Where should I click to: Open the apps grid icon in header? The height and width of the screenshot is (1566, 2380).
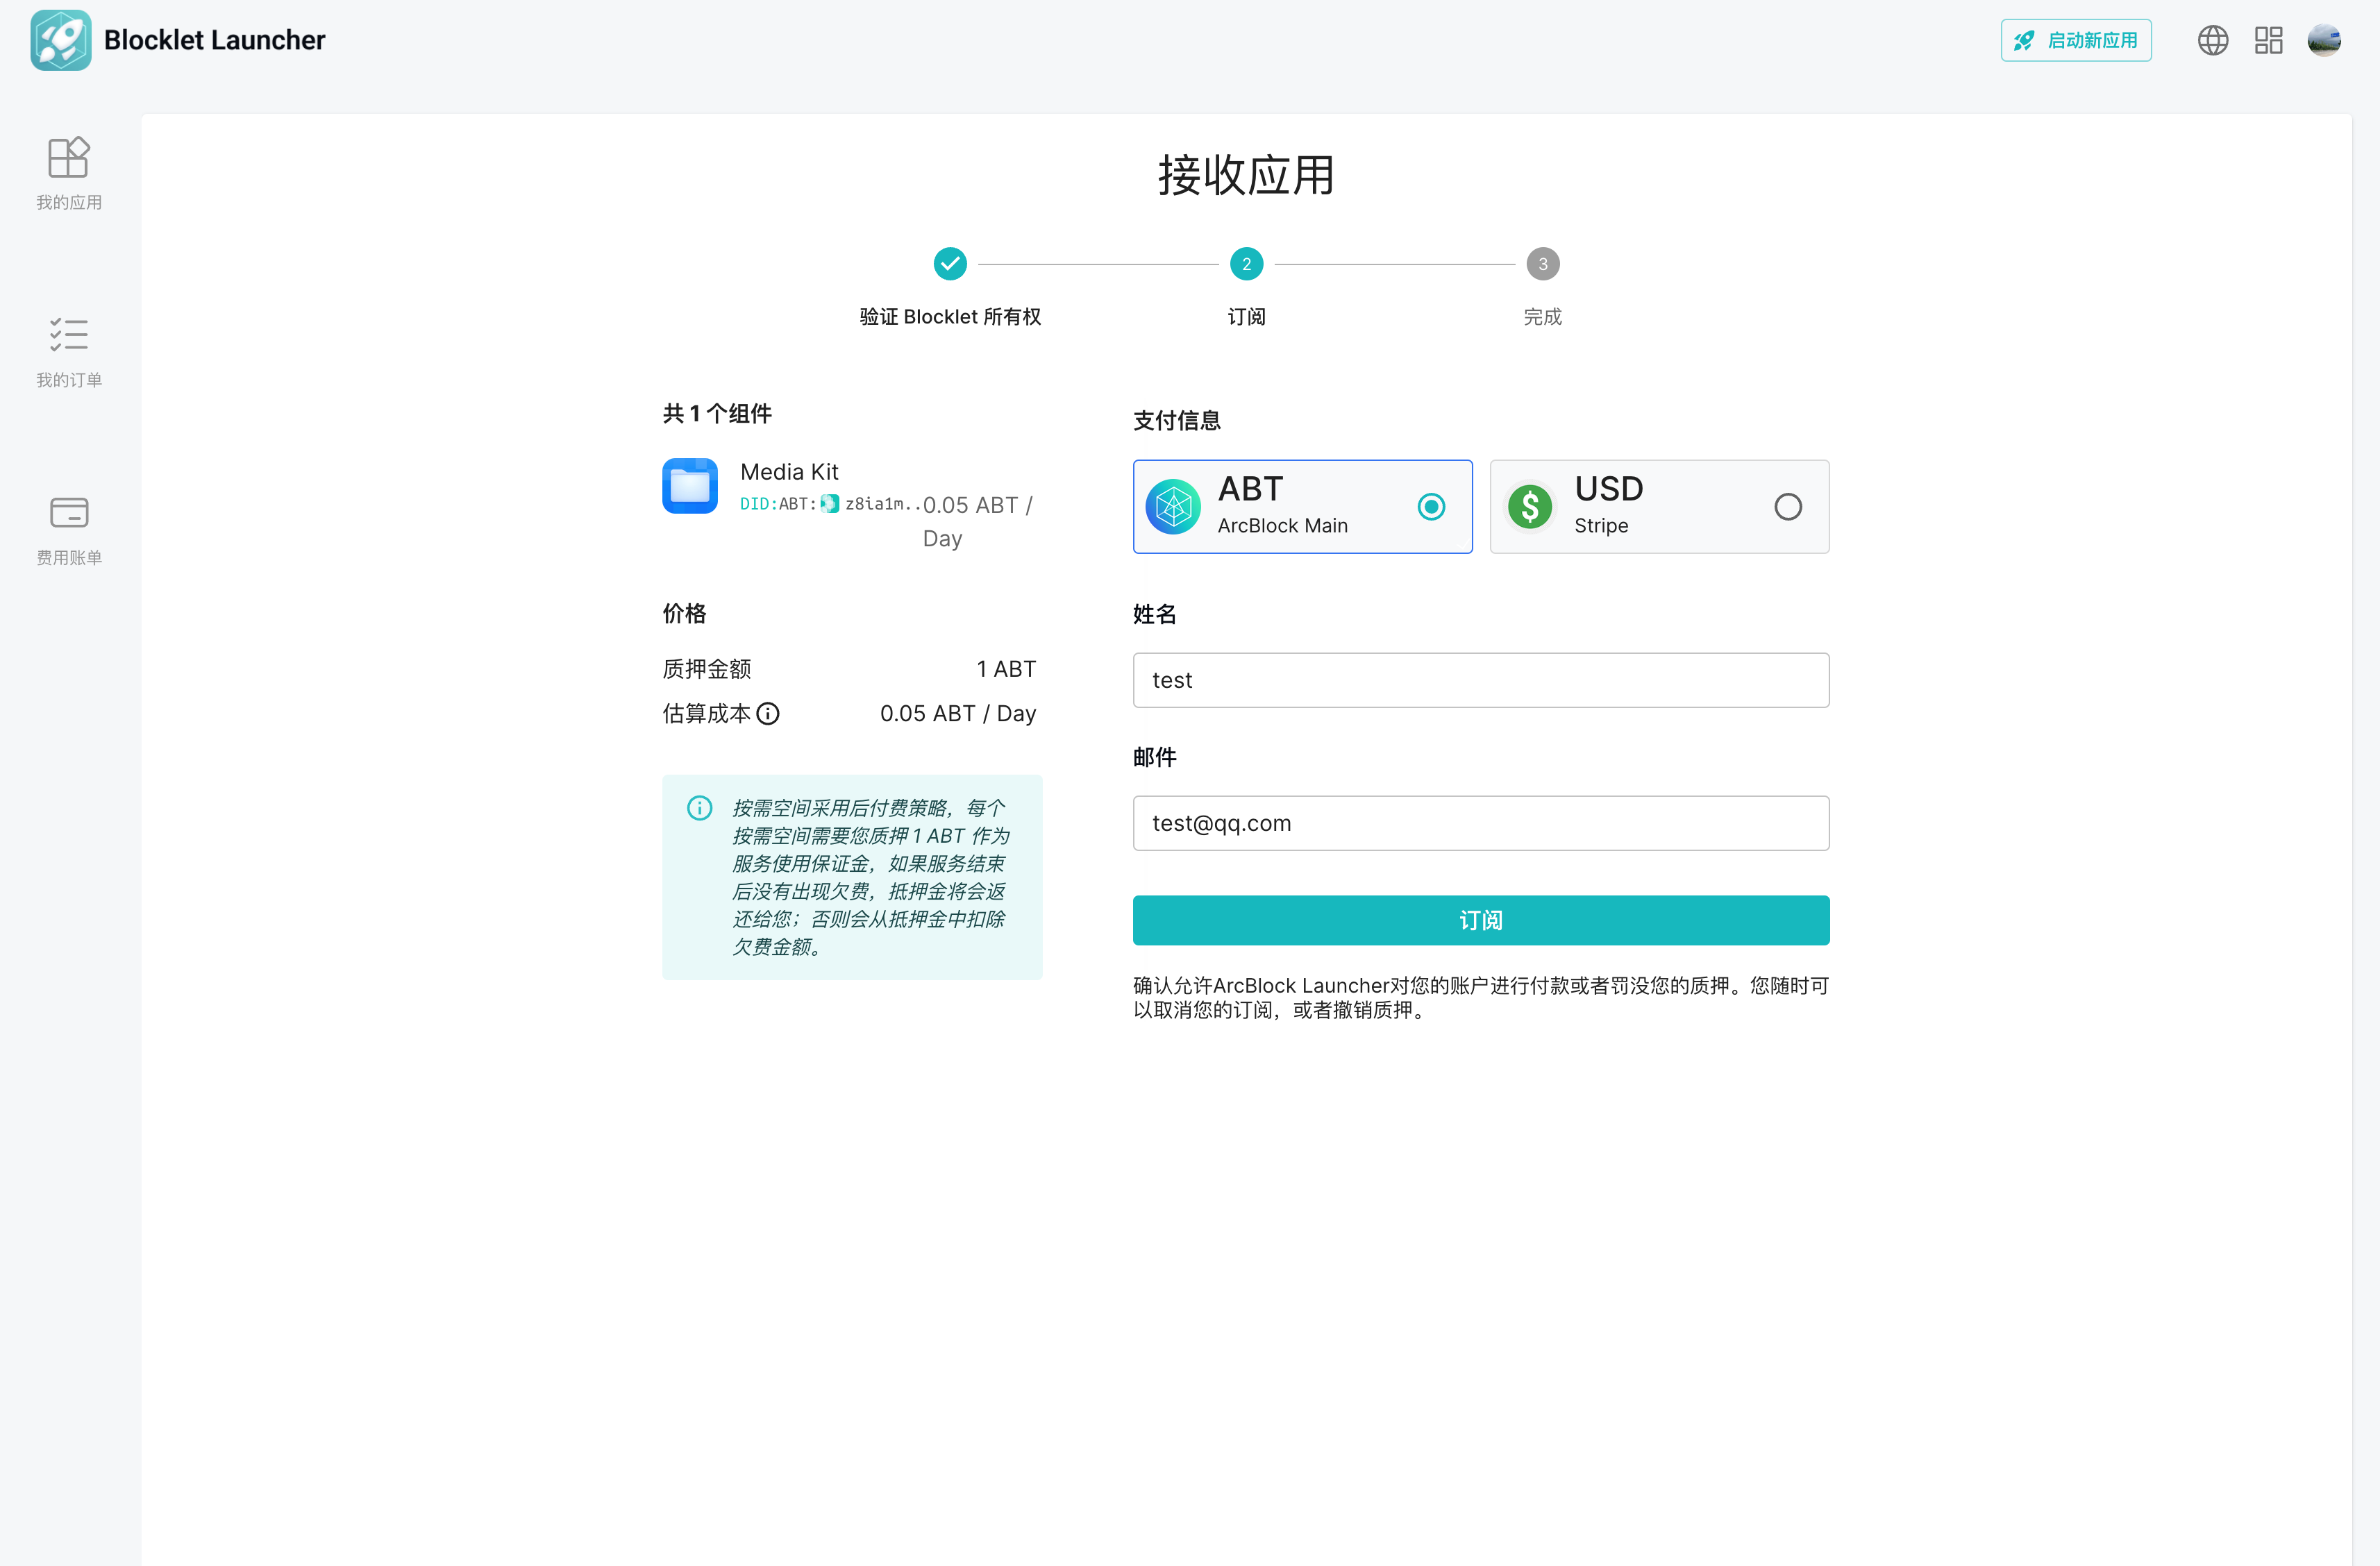2268,40
